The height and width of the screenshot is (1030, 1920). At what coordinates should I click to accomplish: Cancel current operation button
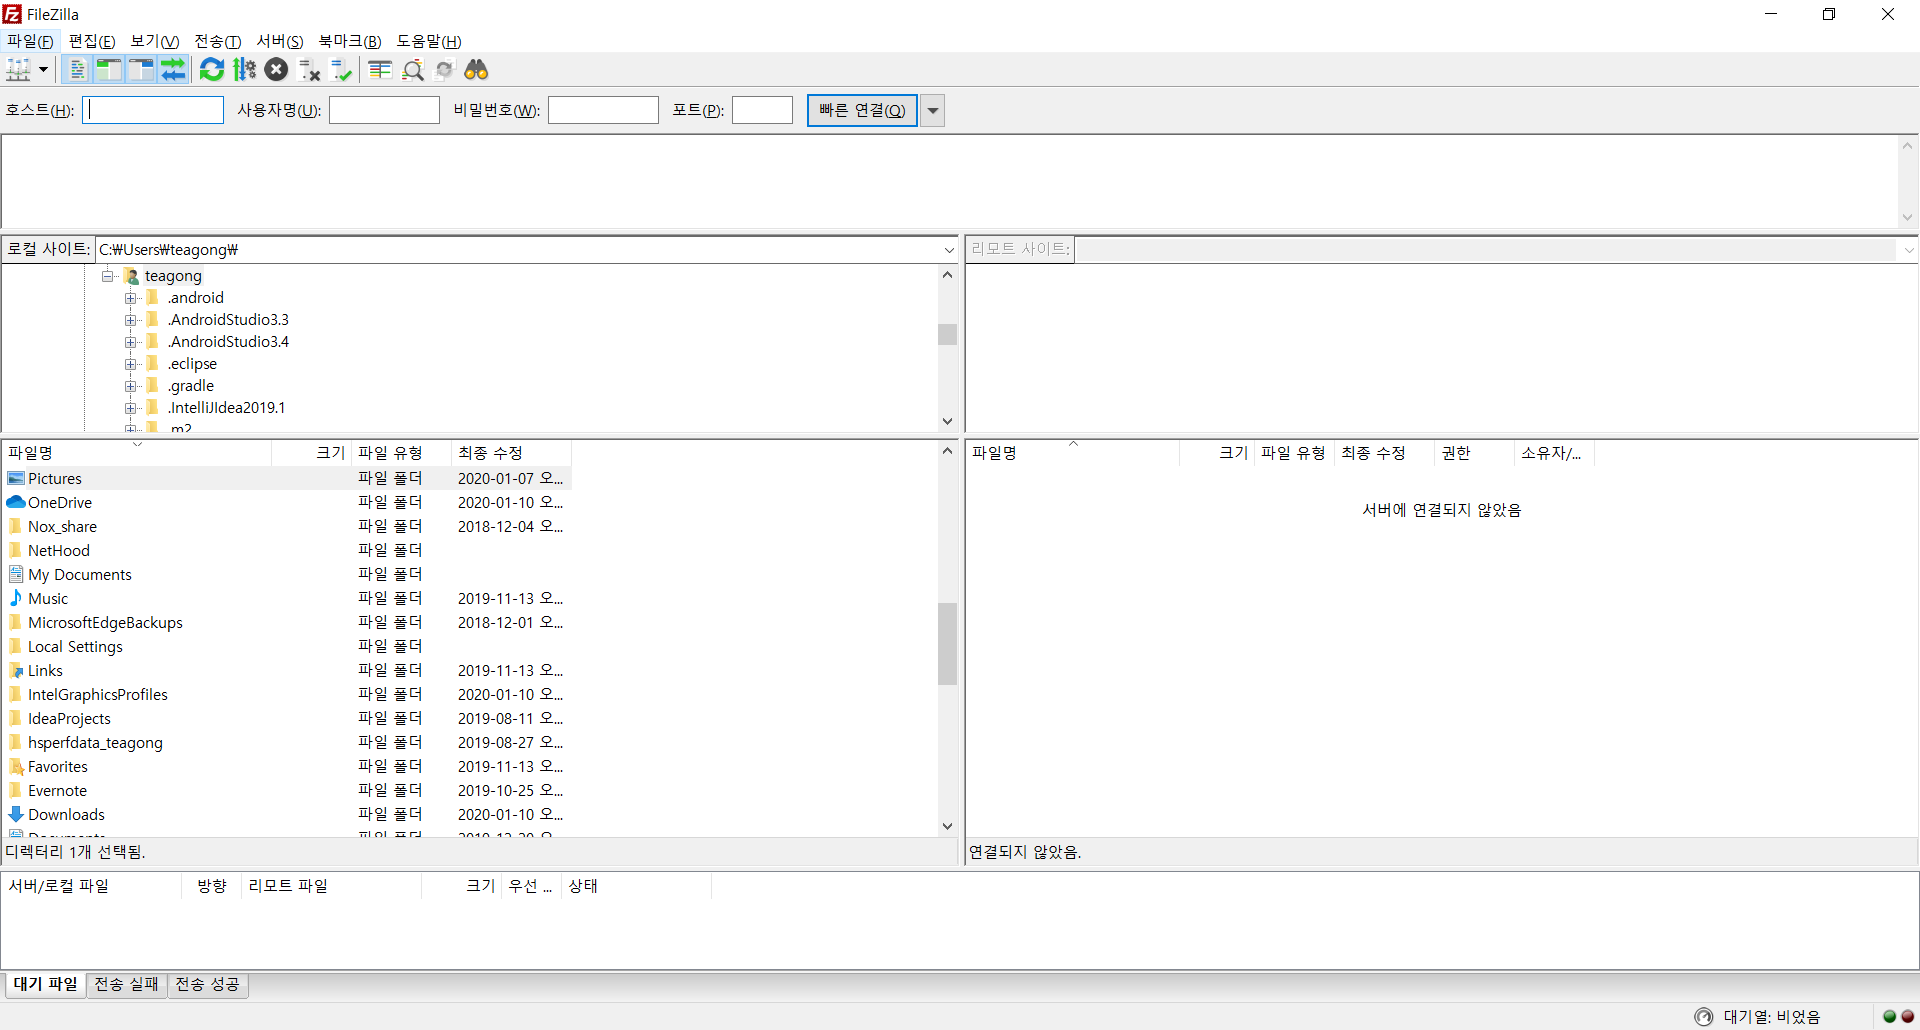coord(277,70)
